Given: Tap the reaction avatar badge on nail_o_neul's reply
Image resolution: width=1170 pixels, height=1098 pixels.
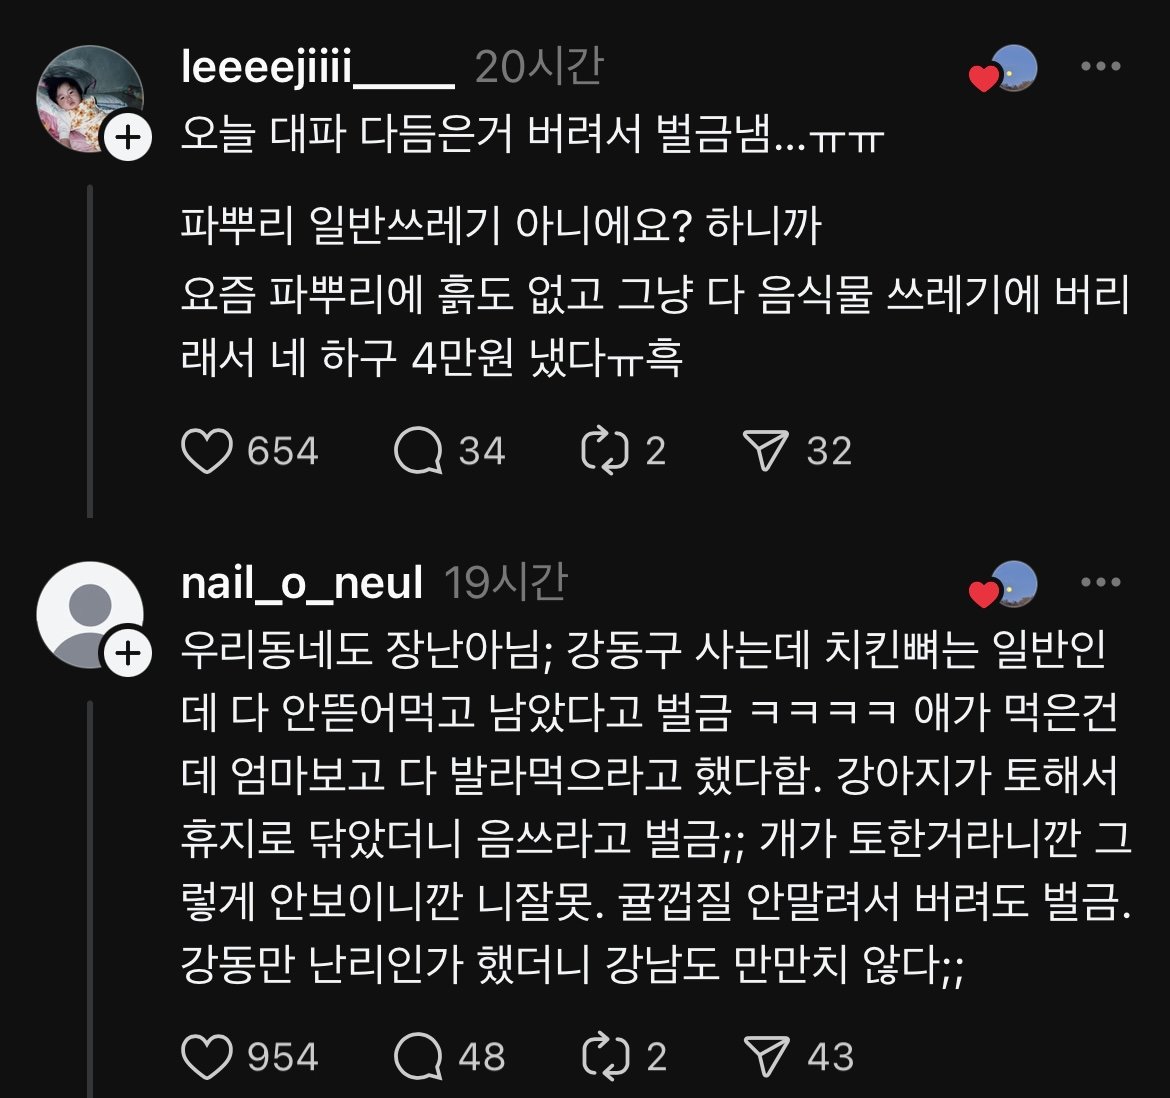Looking at the screenshot, I should (1004, 587).
